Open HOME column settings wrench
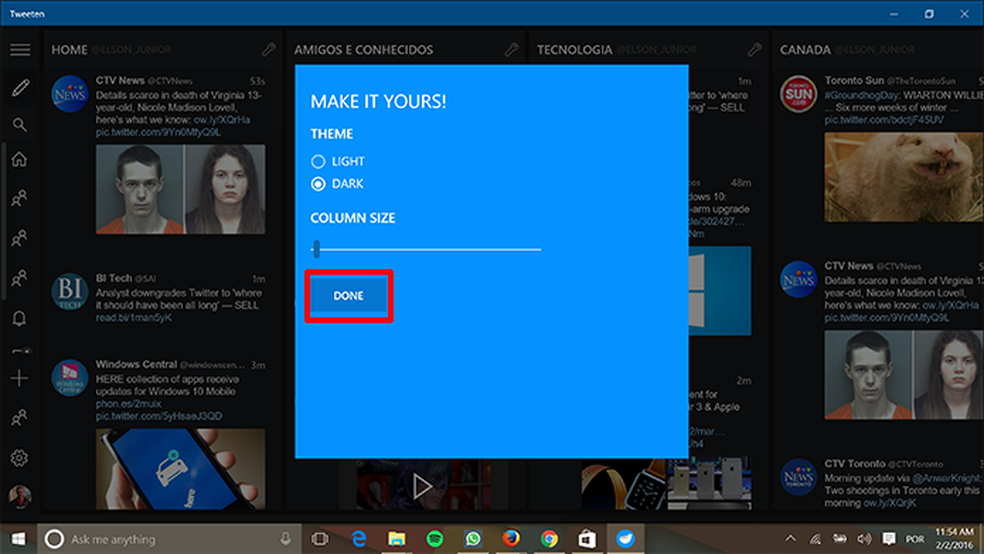 (x=269, y=50)
